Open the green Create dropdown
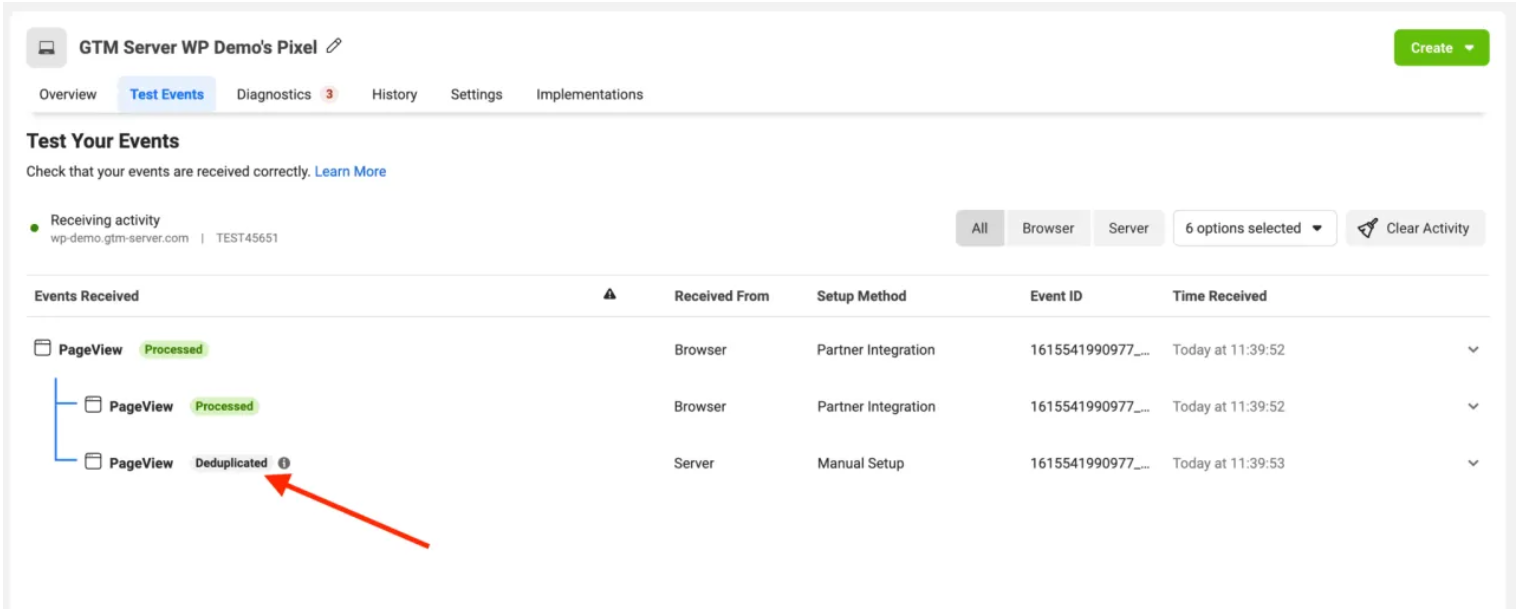 pyautogui.click(x=1441, y=48)
